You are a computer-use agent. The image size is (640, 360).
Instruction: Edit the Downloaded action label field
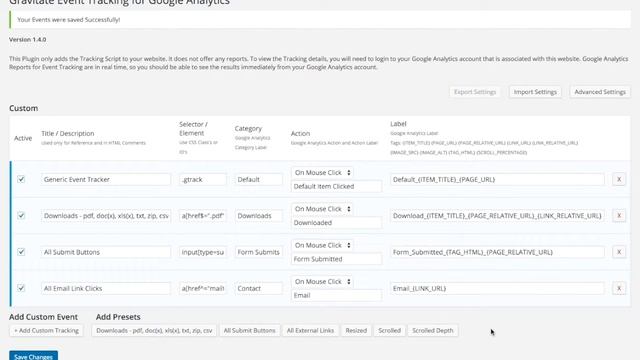[x=336, y=222]
